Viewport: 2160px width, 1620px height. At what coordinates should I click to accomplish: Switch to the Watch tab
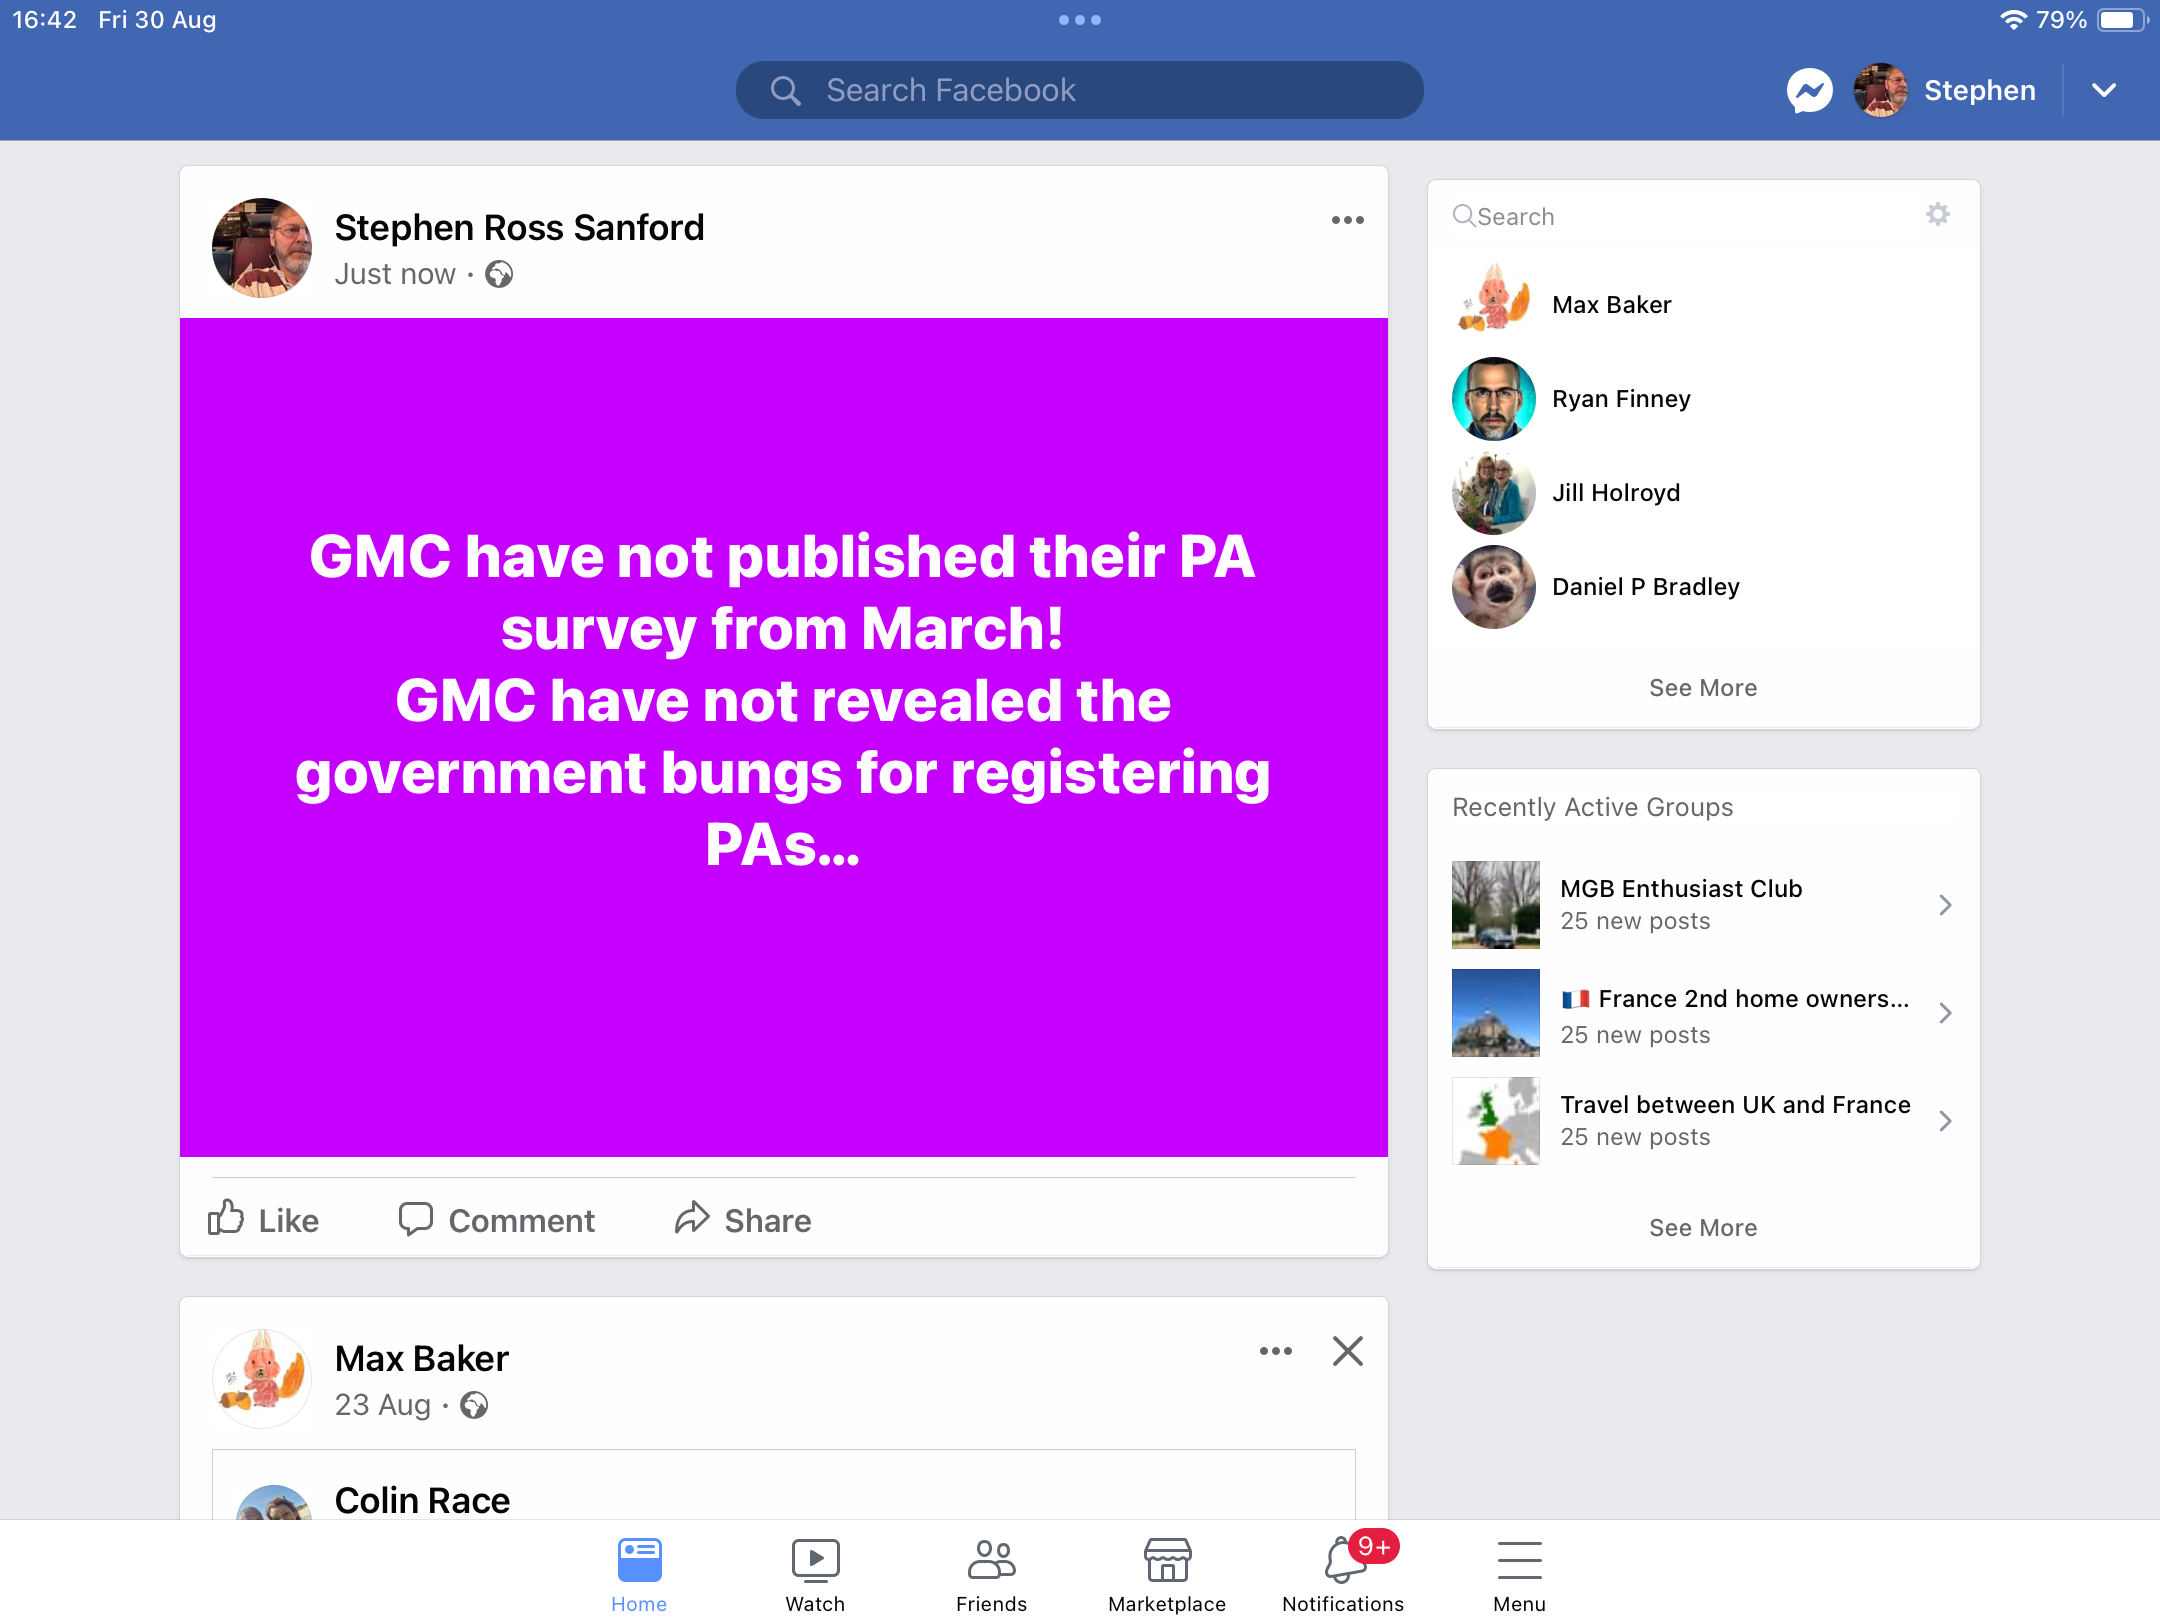(815, 1574)
